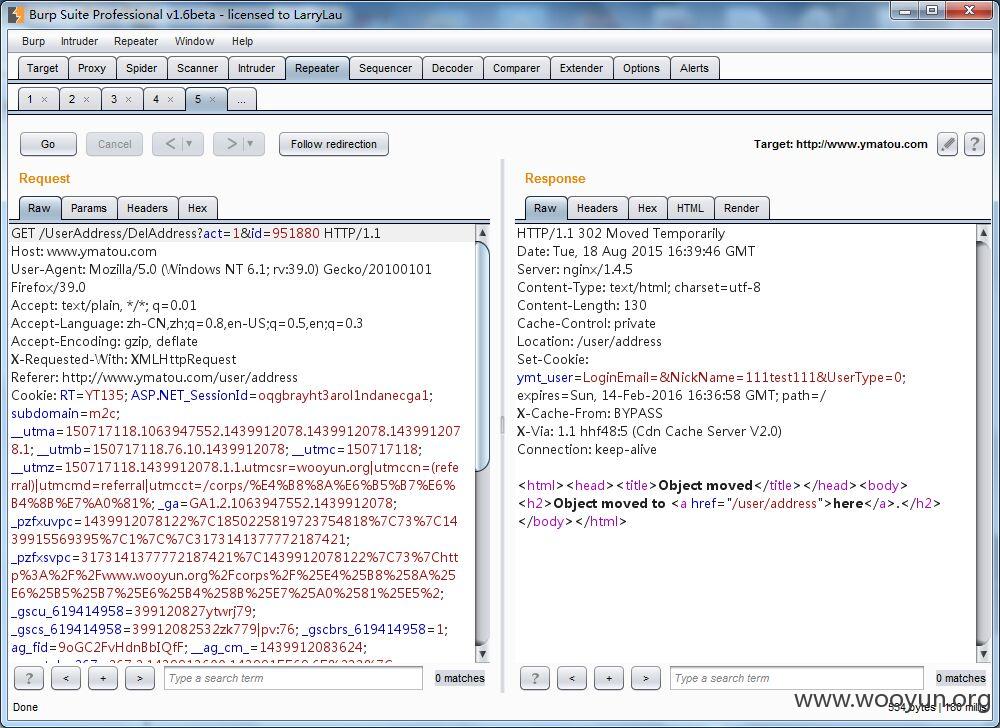Image resolution: width=1000 pixels, height=728 pixels.
Task: Switch to the Decoder tool tab
Action: (x=452, y=68)
